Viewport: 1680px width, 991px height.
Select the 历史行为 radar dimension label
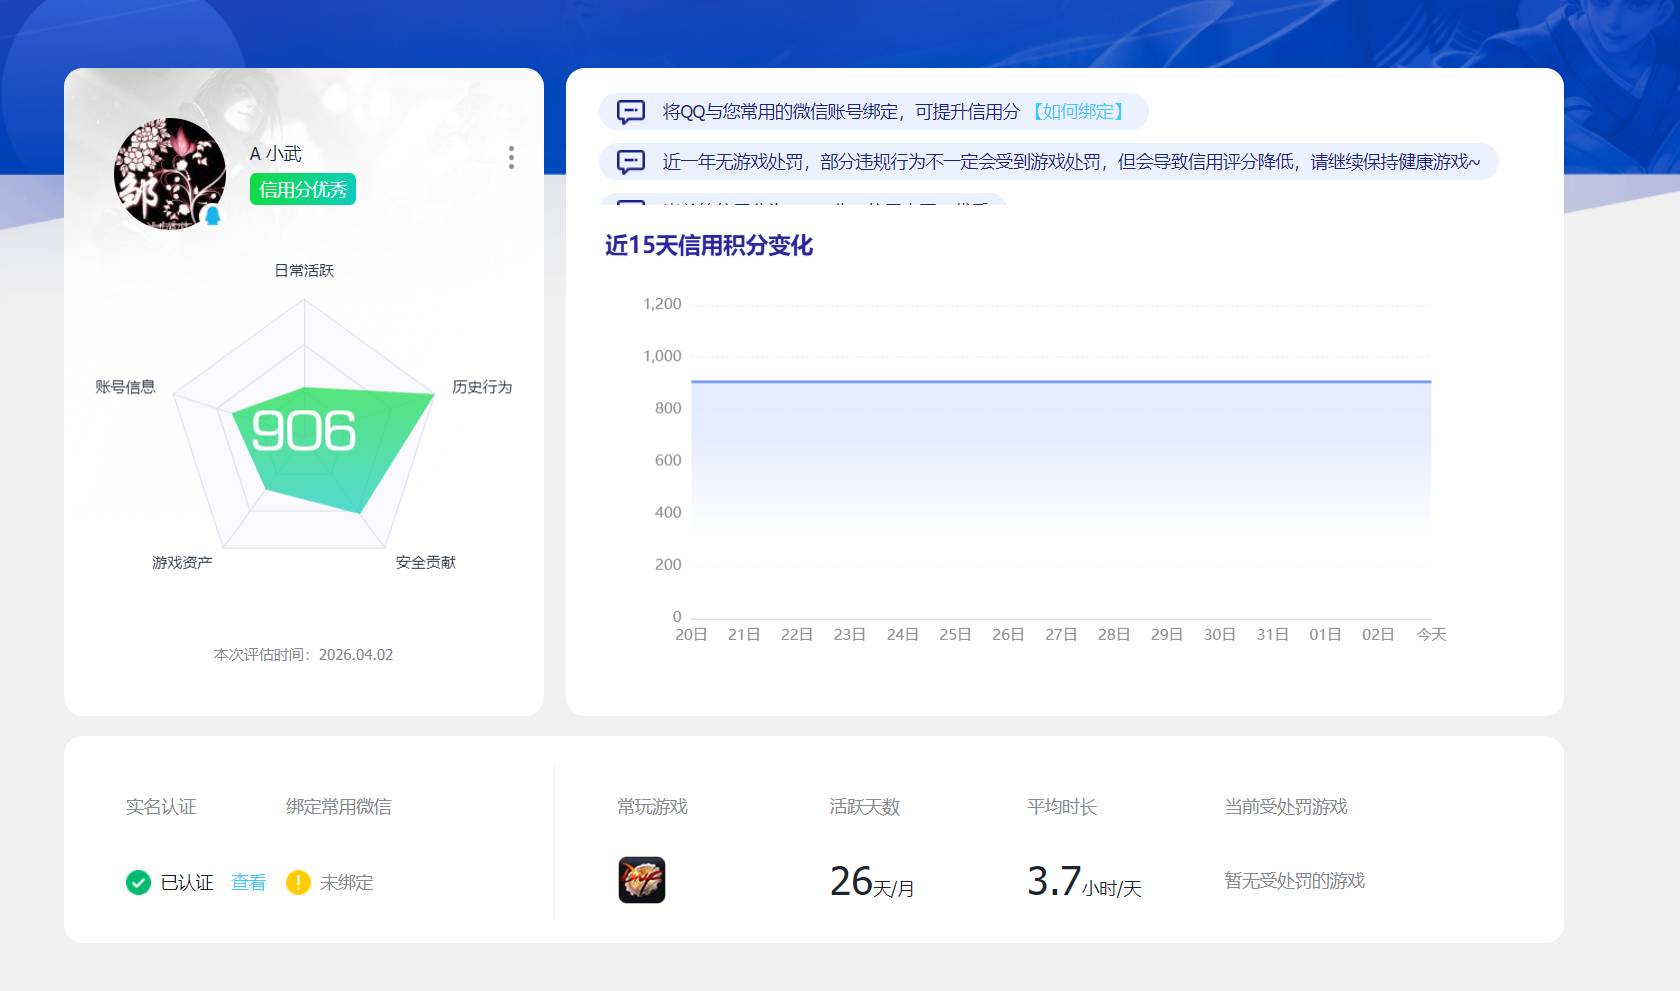click(483, 387)
